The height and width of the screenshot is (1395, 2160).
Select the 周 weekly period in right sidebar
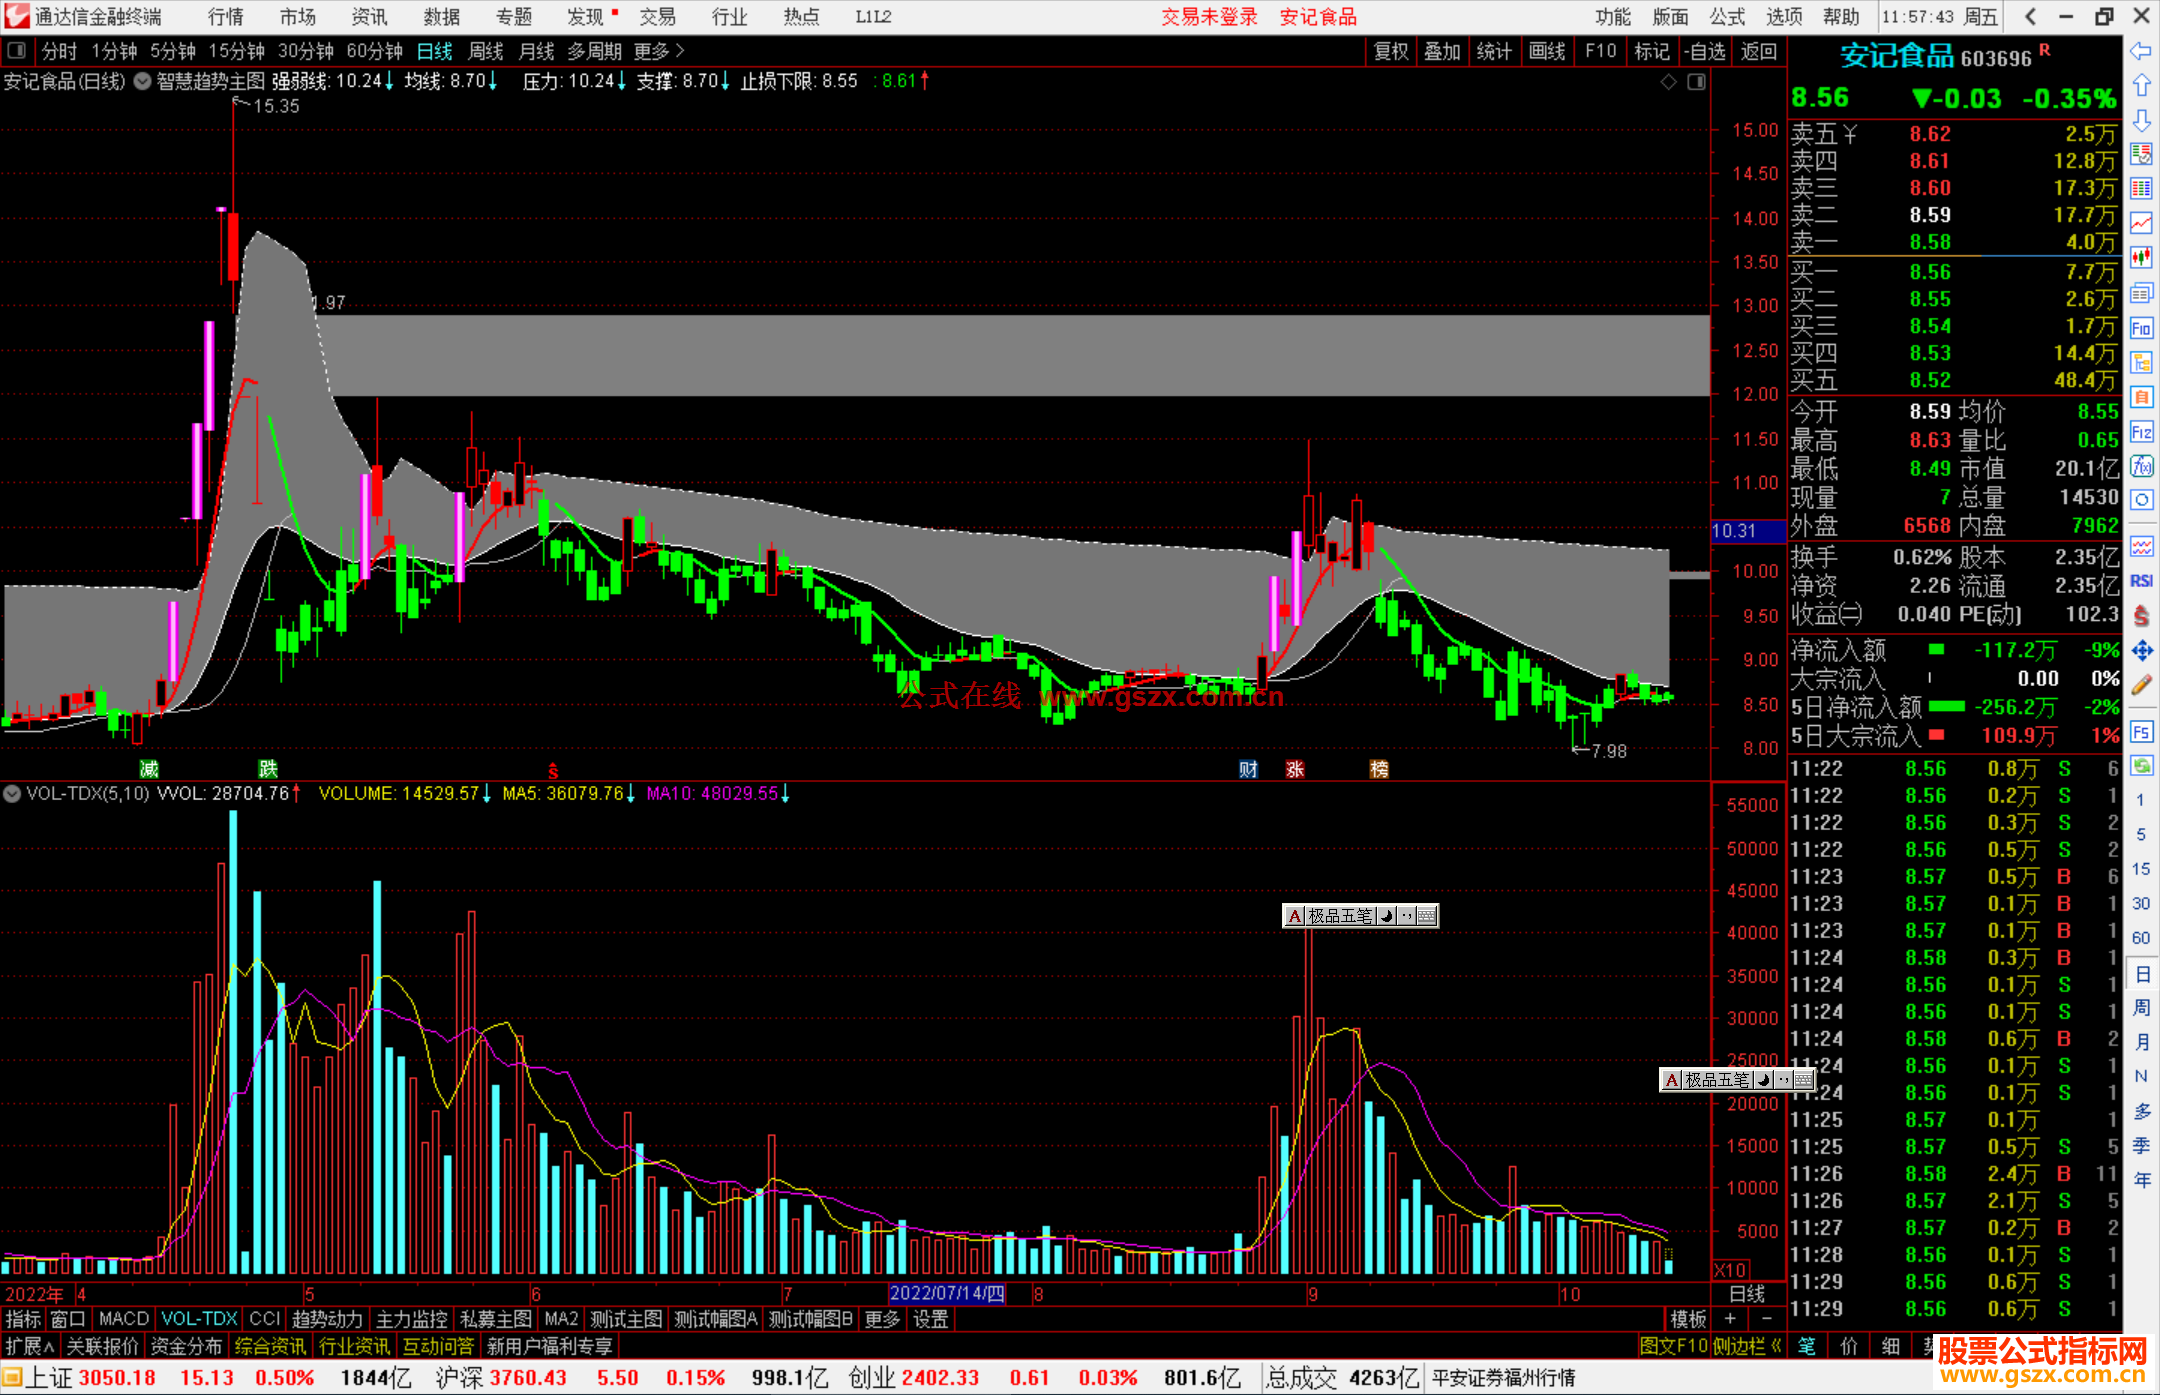pyautogui.click(x=2142, y=1008)
